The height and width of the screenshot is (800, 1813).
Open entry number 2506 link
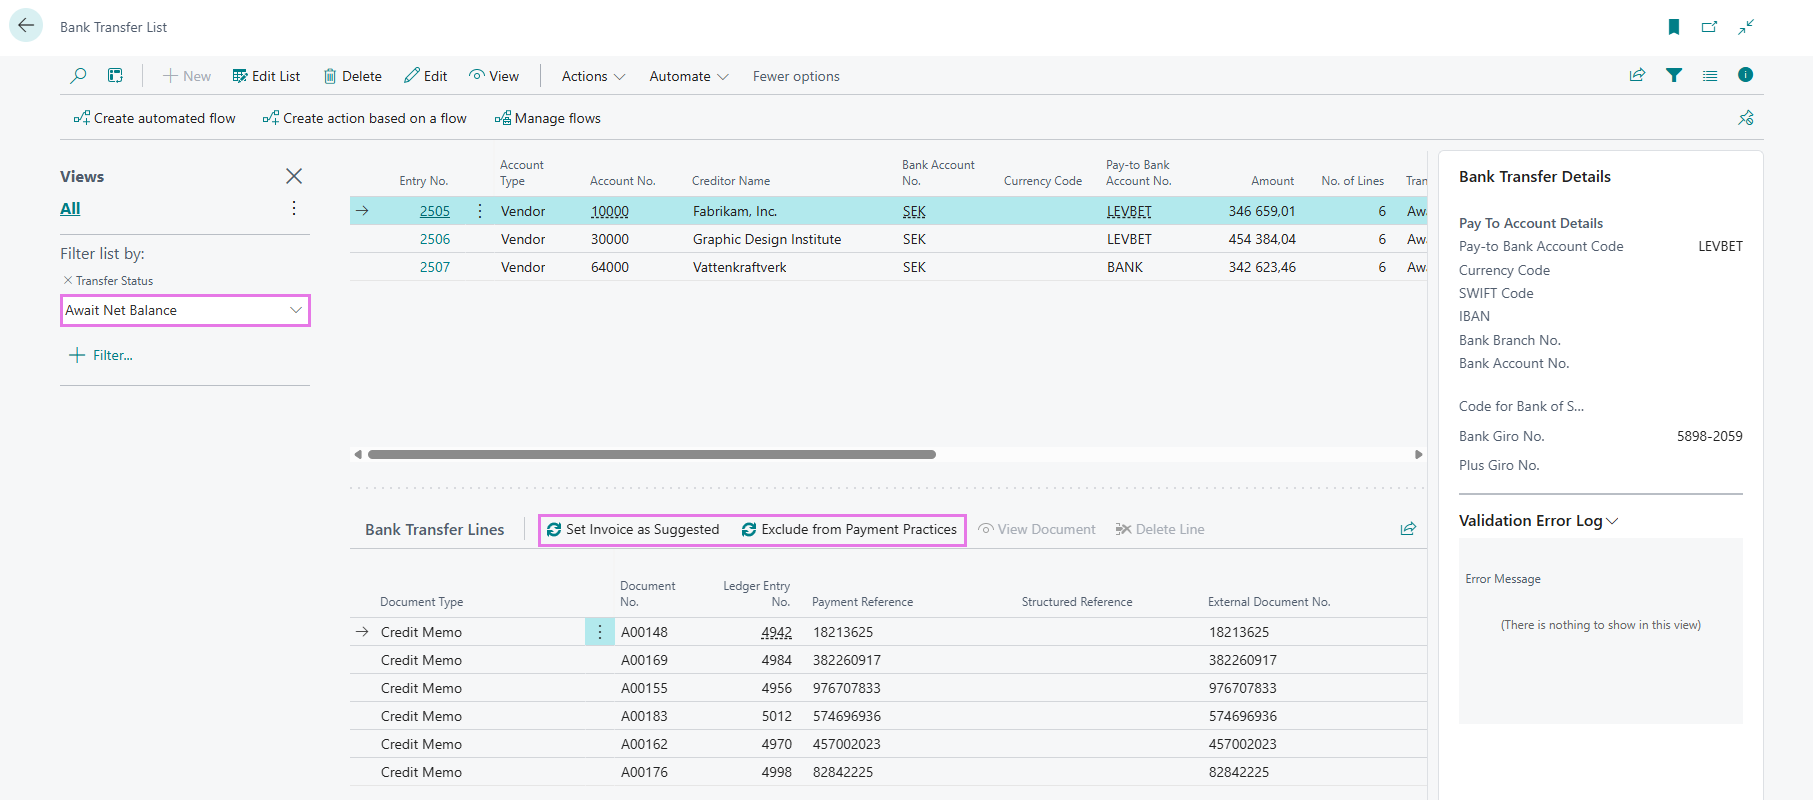coord(435,239)
